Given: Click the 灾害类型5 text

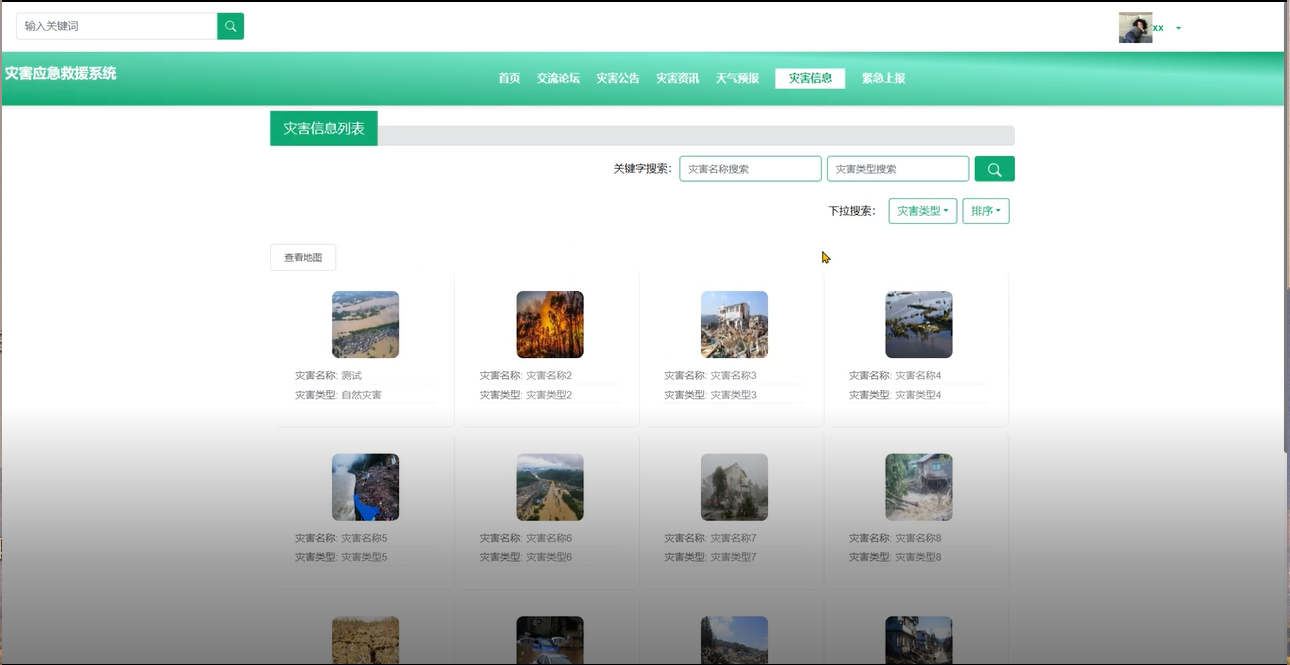Looking at the screenshot, I should pyautogui.click(x=364, y=557).
